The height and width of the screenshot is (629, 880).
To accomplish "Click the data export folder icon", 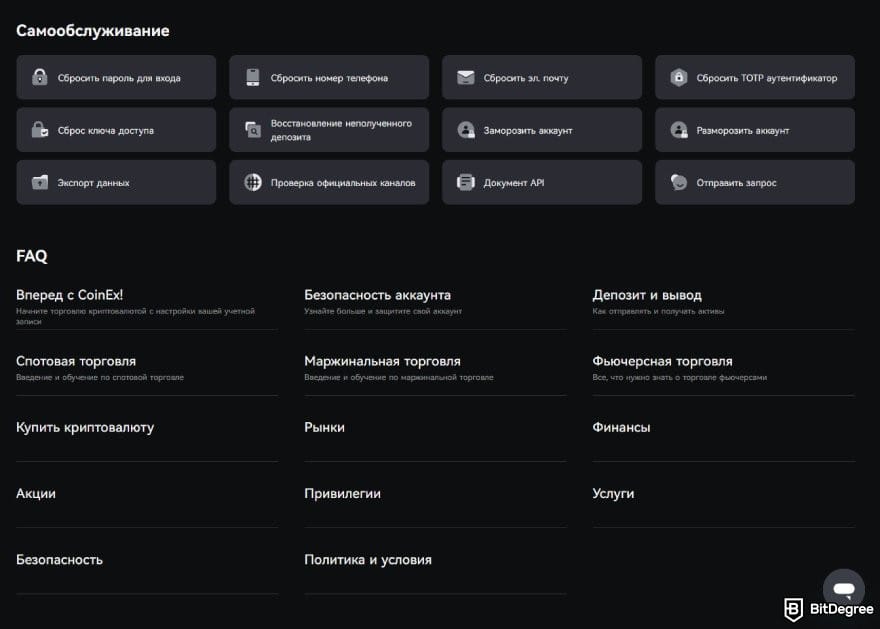I will click(x=39, y=182).
